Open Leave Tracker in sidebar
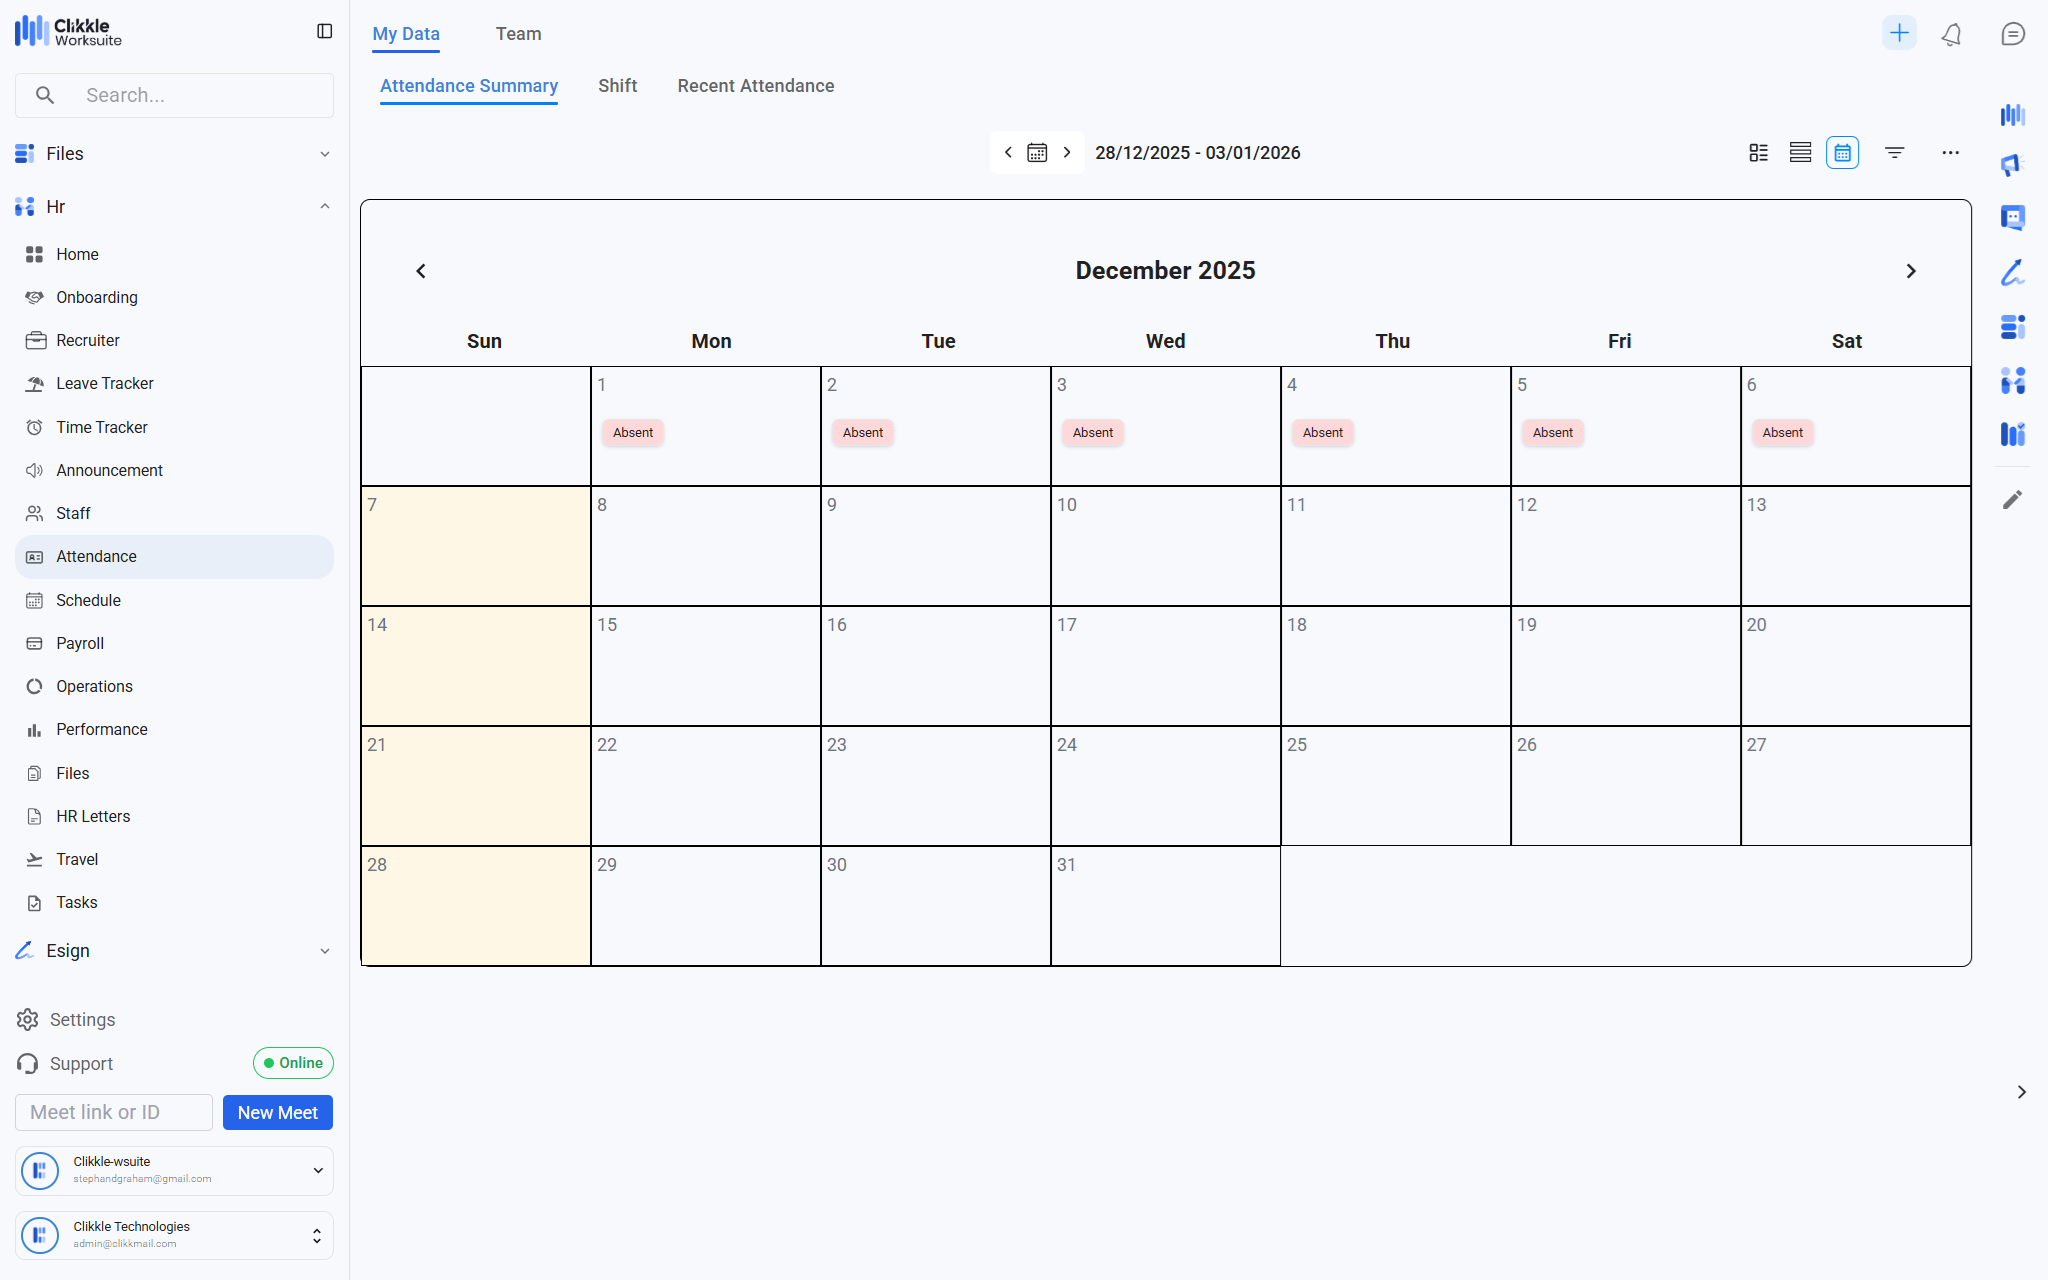 [104, 384]
